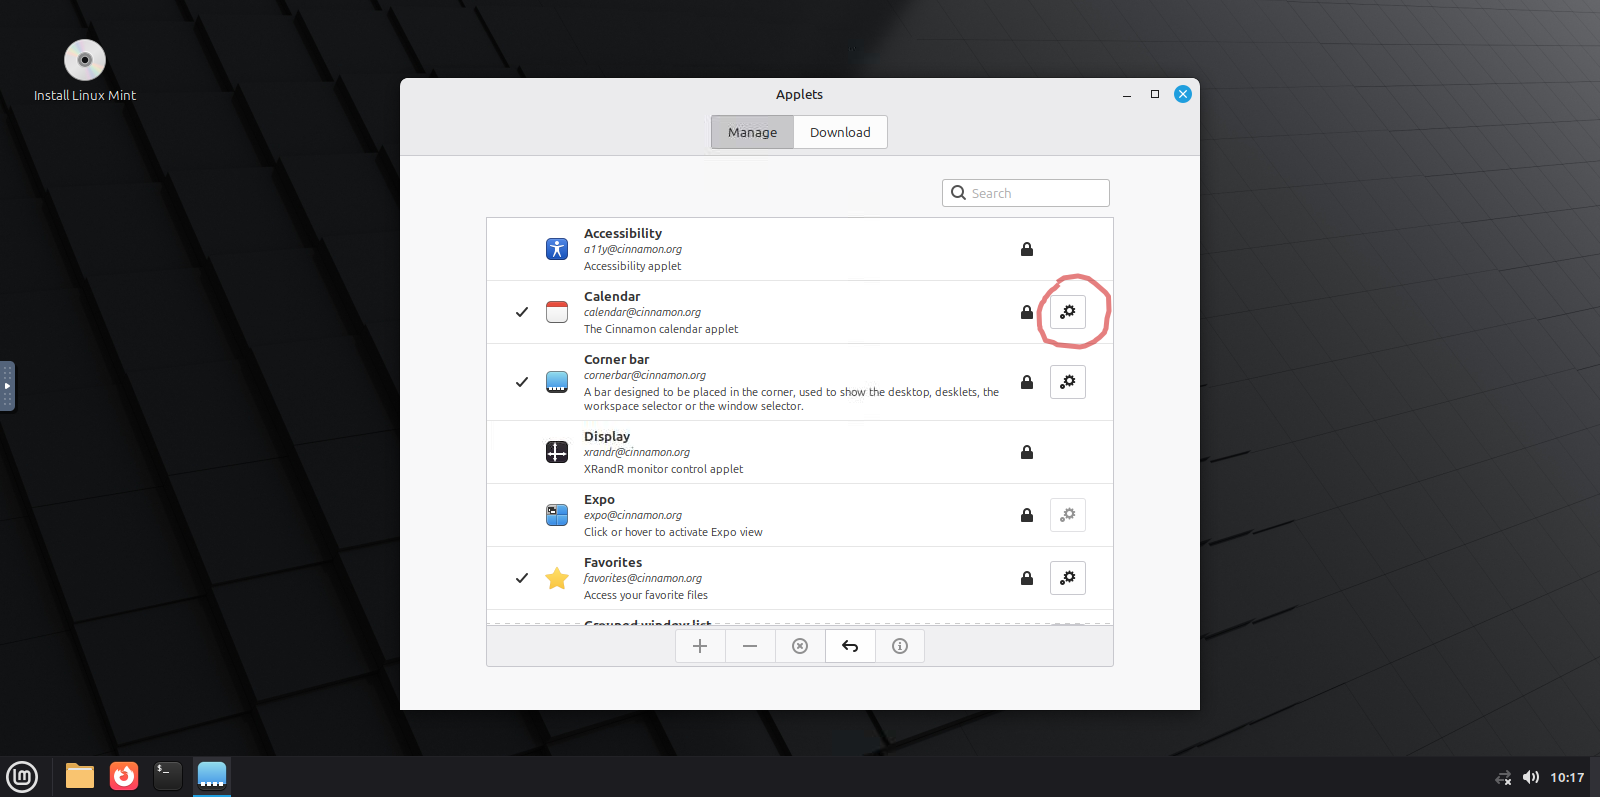Click the lock icon in Display row
Viewport: 1600px width, 797px height.
pos(1027,452)
